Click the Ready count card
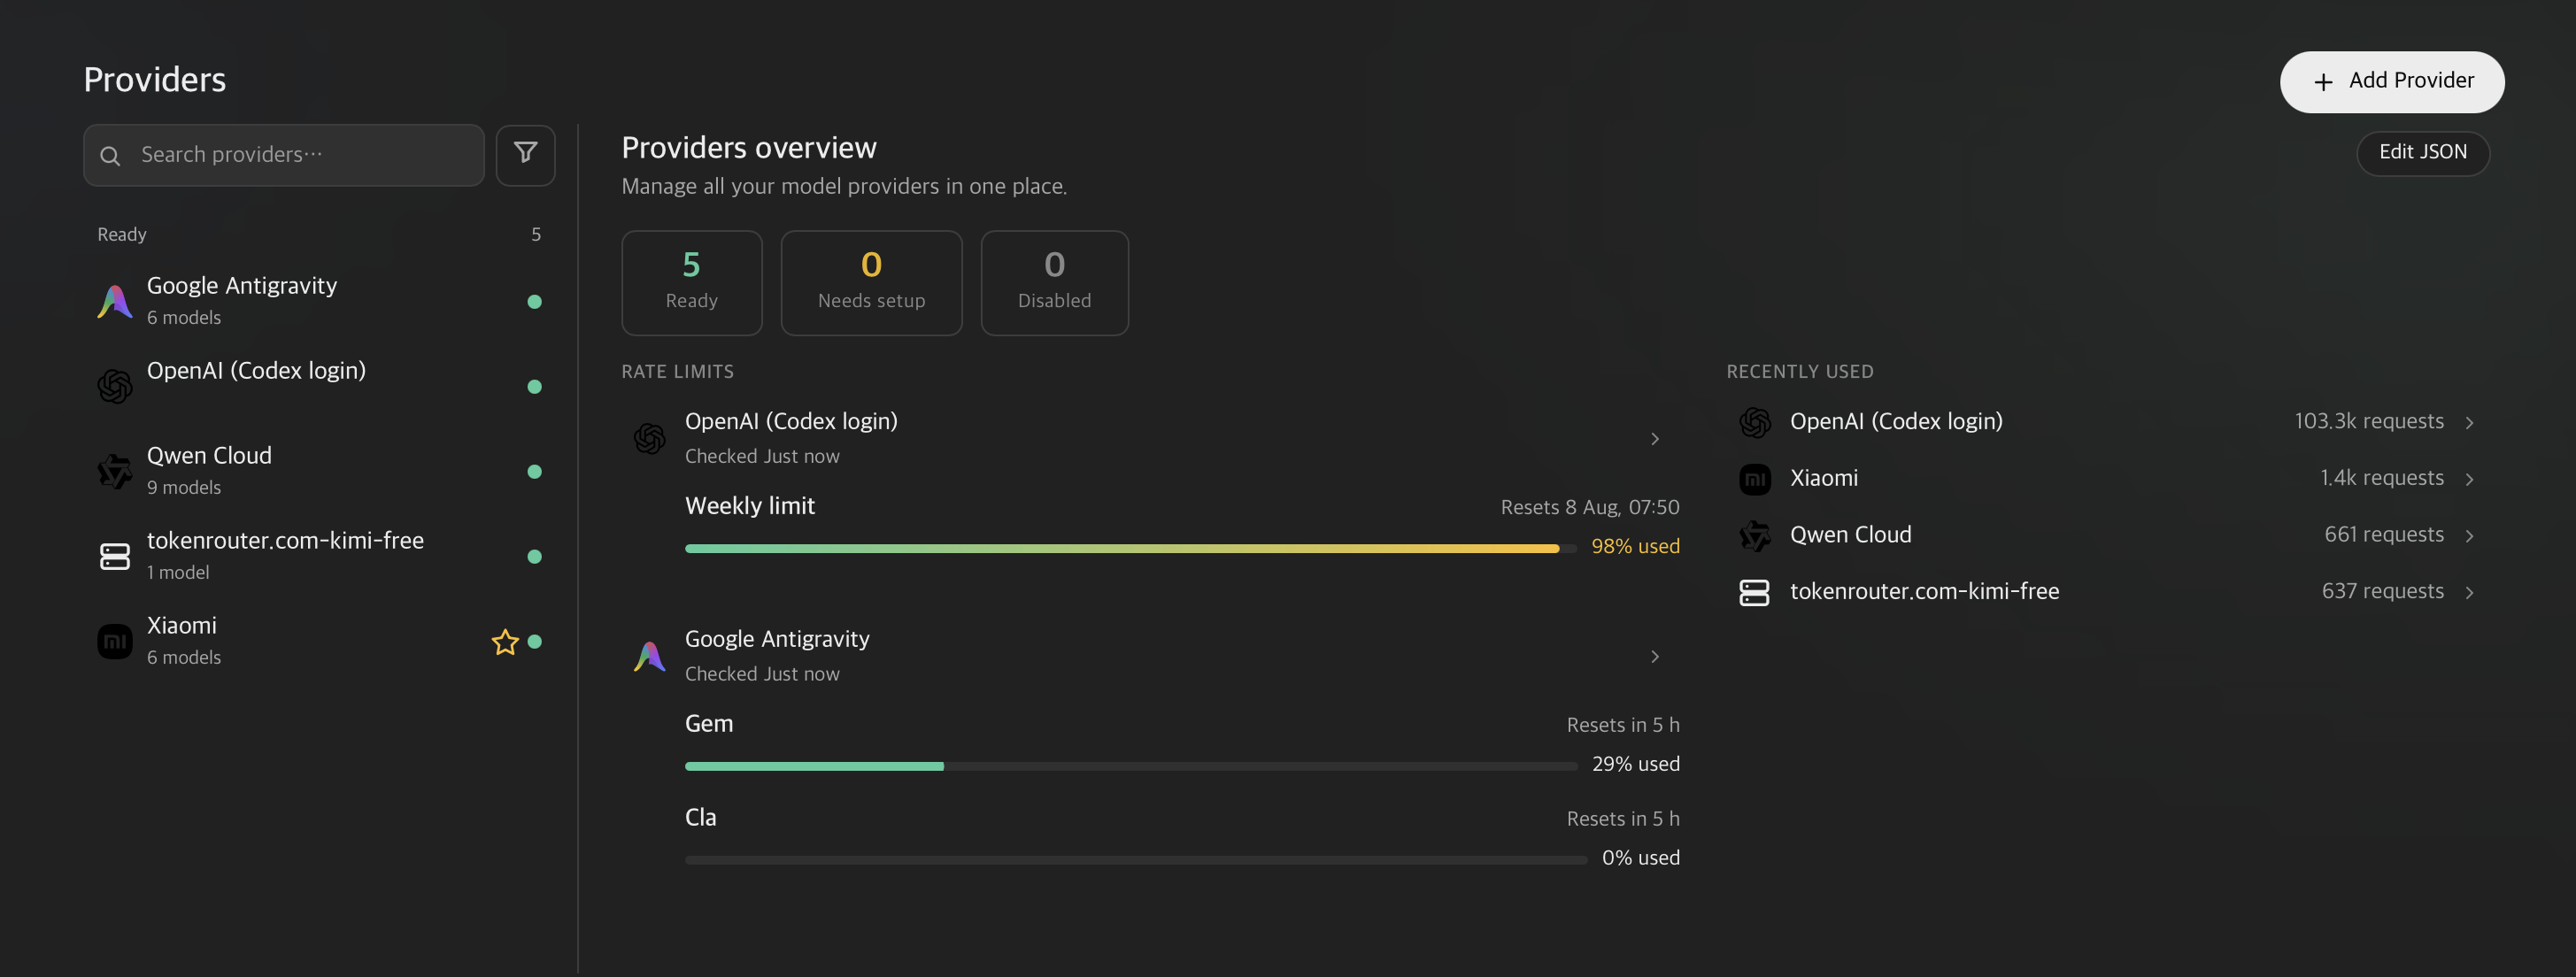The image size is (2576, 977). pyautogui.click(x=692, y=283)
